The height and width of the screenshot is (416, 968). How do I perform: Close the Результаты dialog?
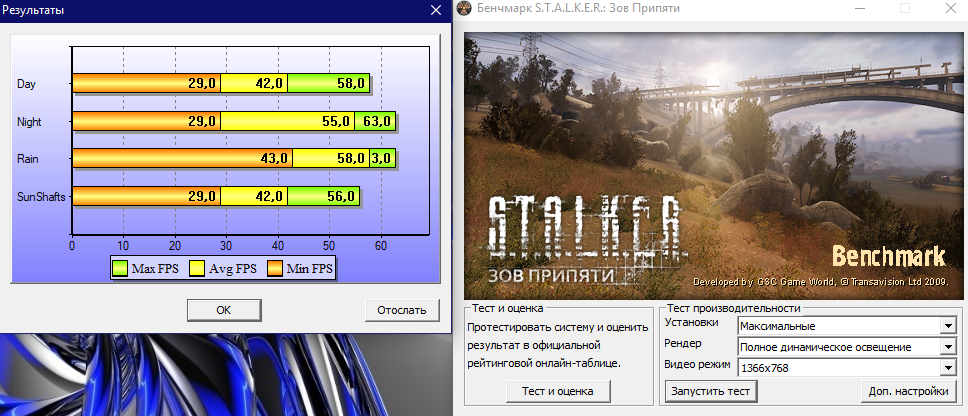[x=436, y=10]
